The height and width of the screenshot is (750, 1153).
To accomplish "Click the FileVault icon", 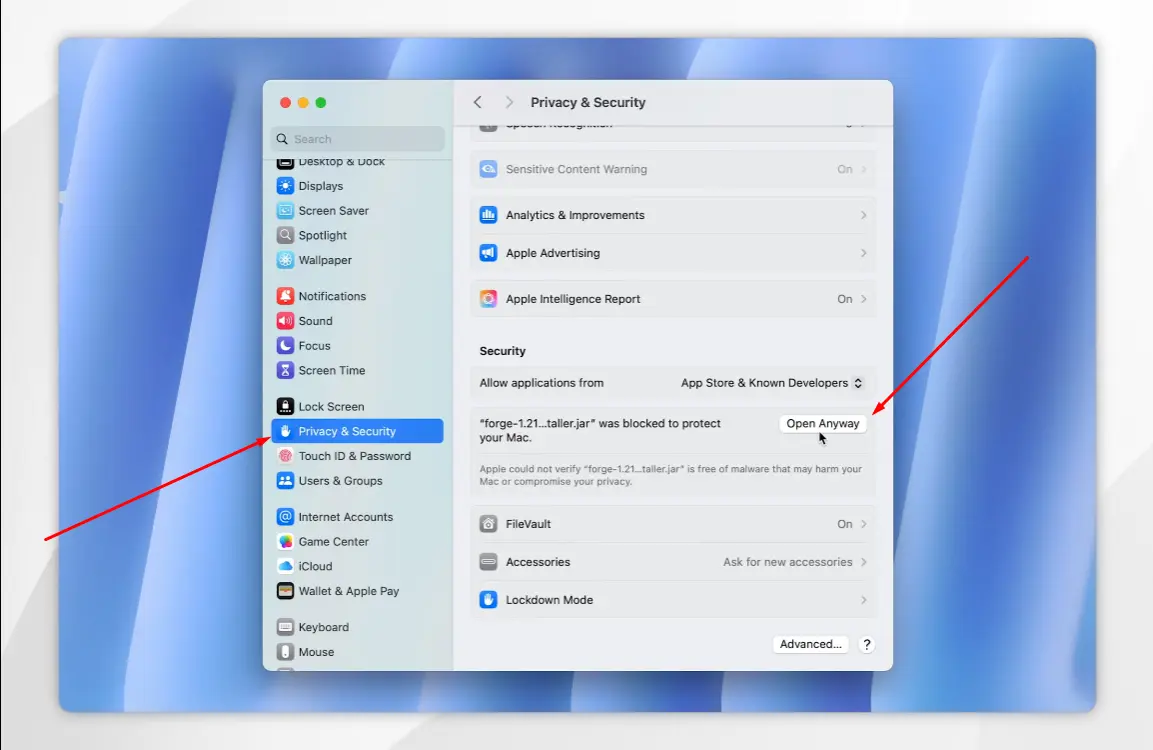I will tap(488, 524).
